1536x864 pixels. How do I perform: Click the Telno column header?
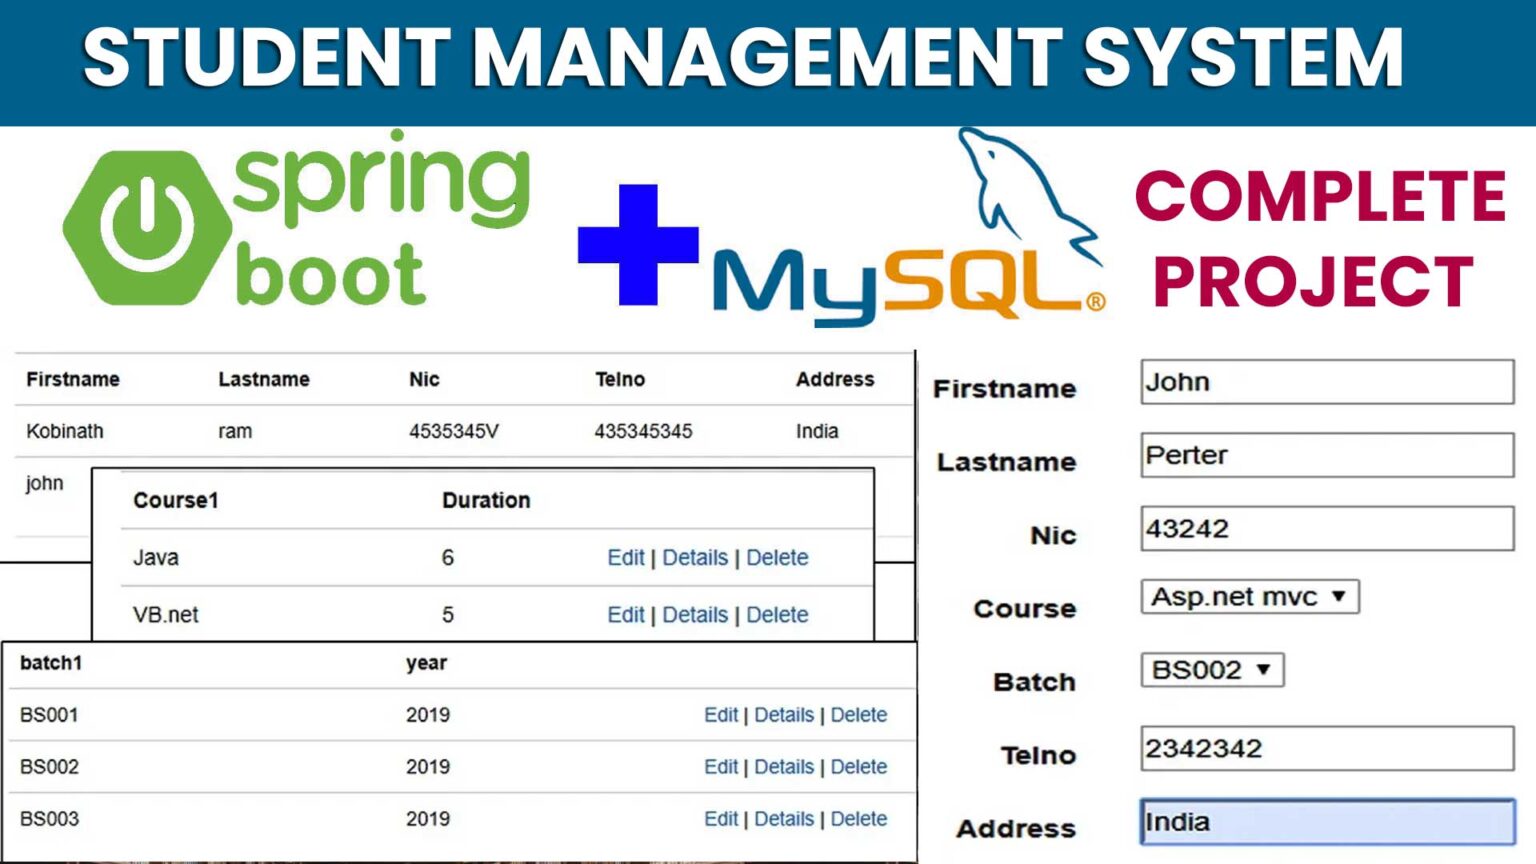620,380
